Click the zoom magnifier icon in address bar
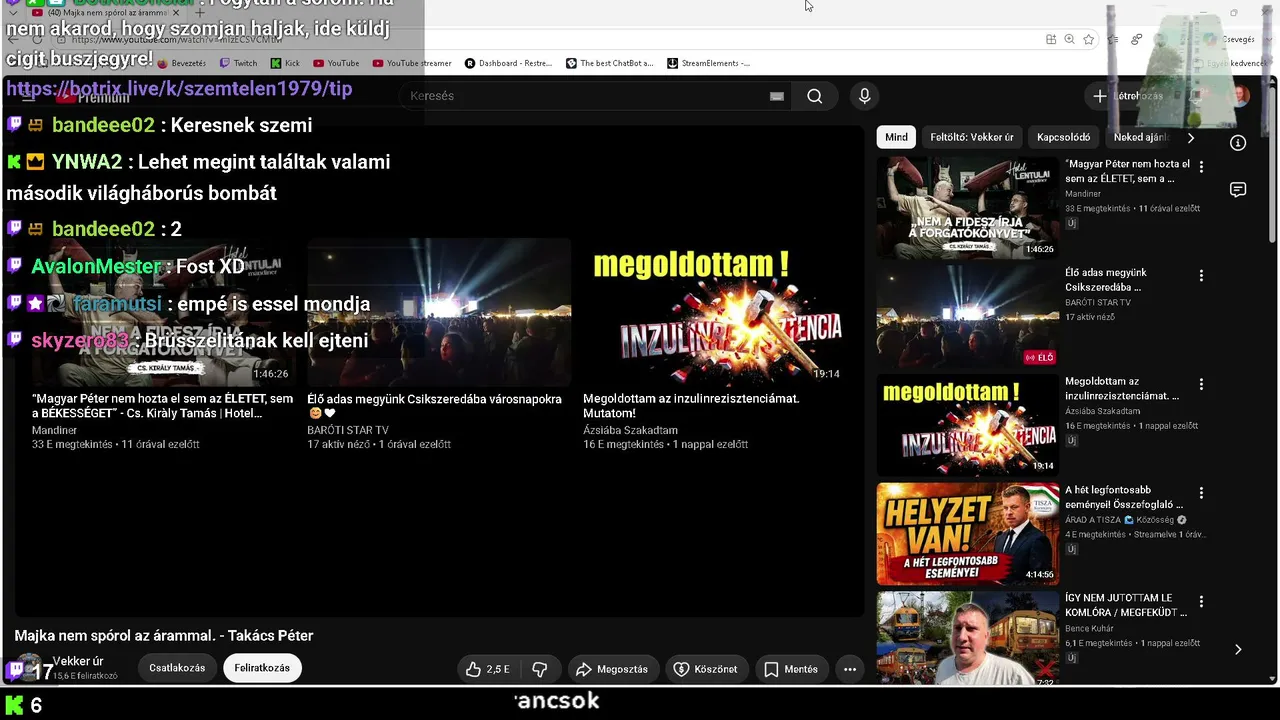 [1070, 39]
